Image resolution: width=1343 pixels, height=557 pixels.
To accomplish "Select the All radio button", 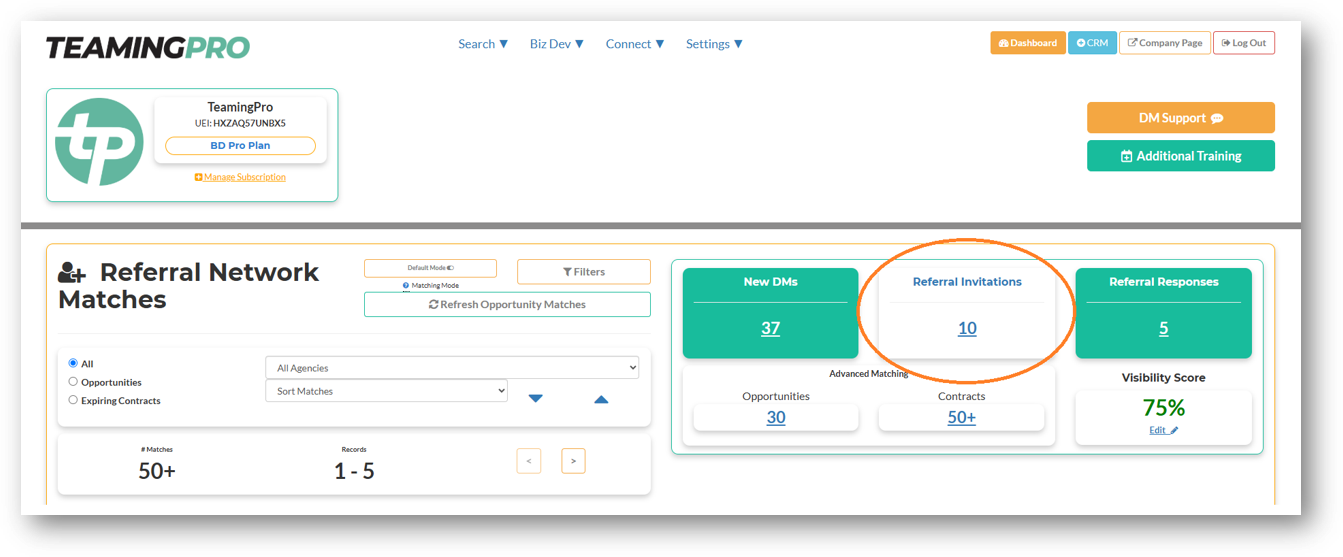I will (73, 363).
